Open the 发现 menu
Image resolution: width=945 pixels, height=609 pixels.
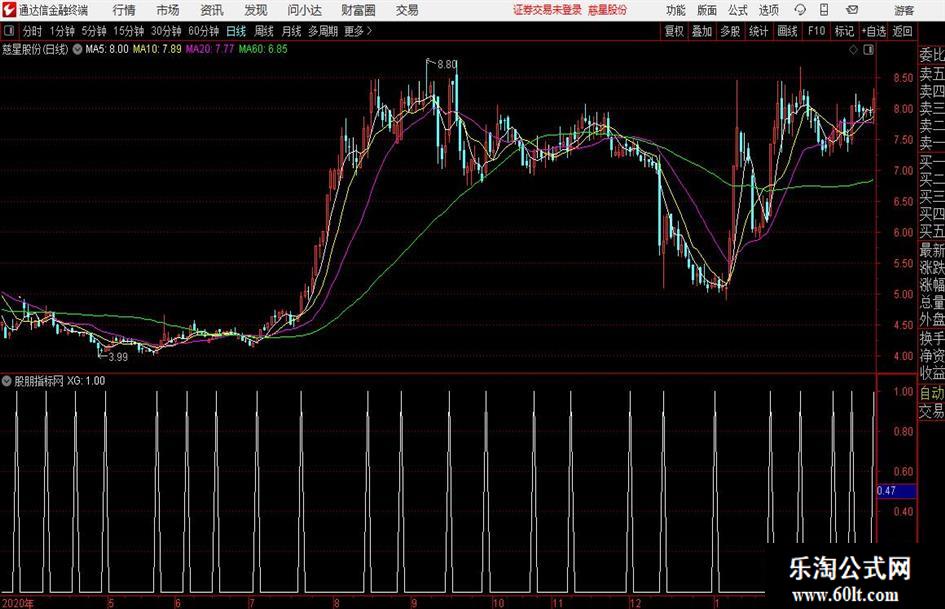256,10
